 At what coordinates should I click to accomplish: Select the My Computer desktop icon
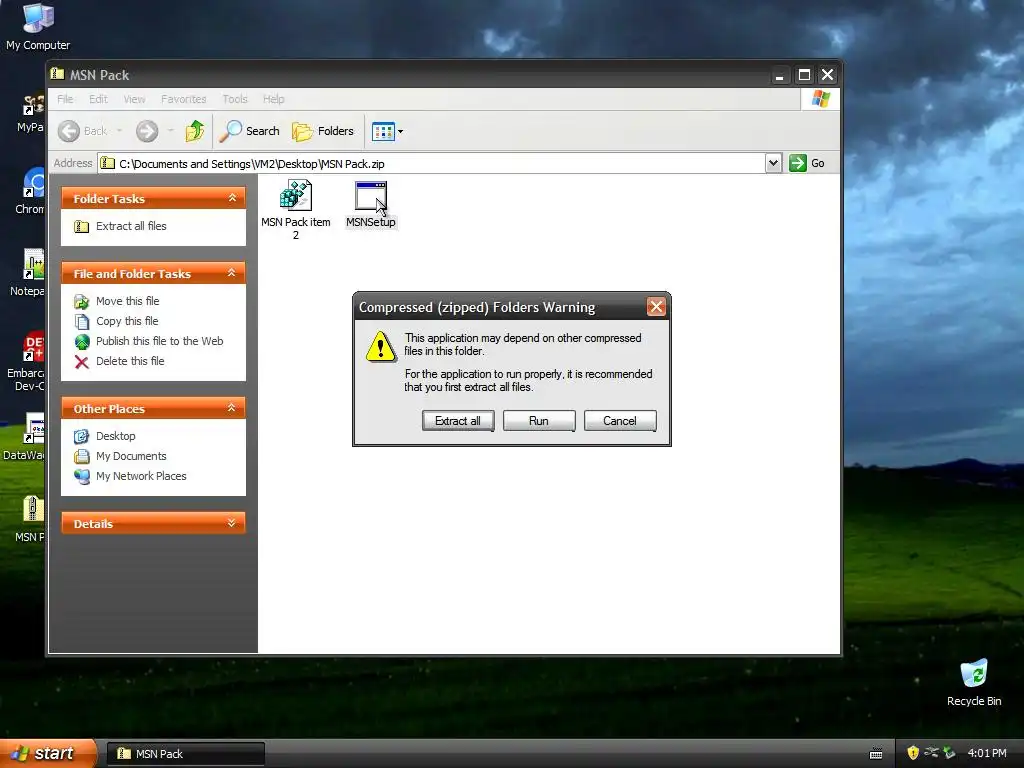point(38,27)
